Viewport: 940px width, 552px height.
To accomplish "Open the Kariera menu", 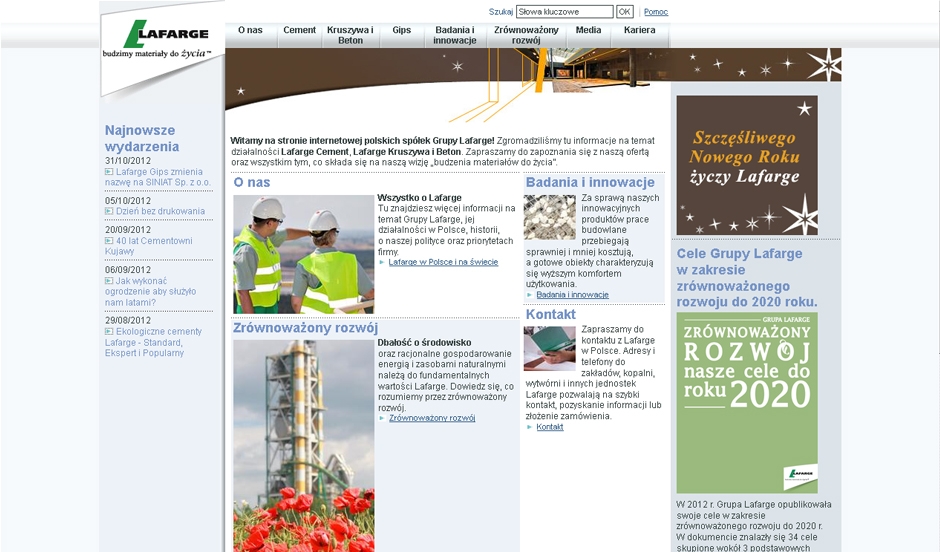I will tap(639, 30).
